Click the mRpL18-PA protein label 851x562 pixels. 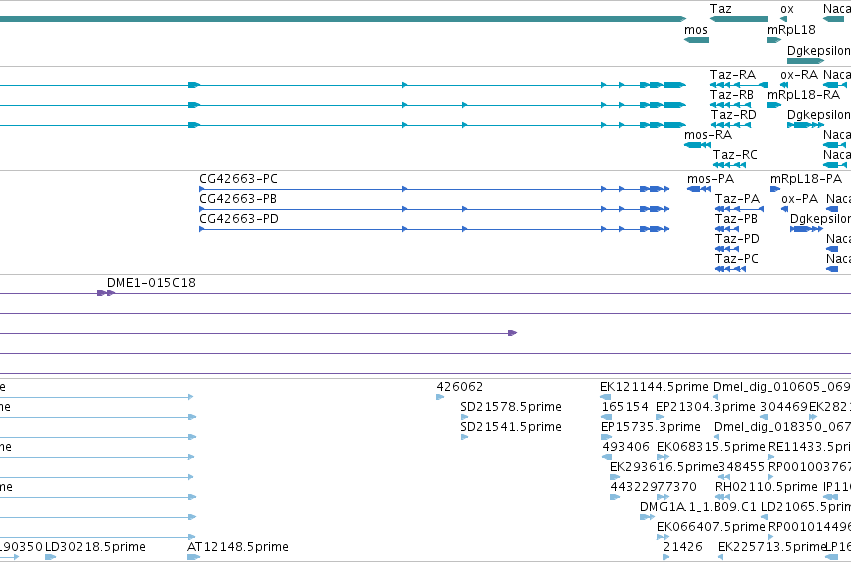806,179
